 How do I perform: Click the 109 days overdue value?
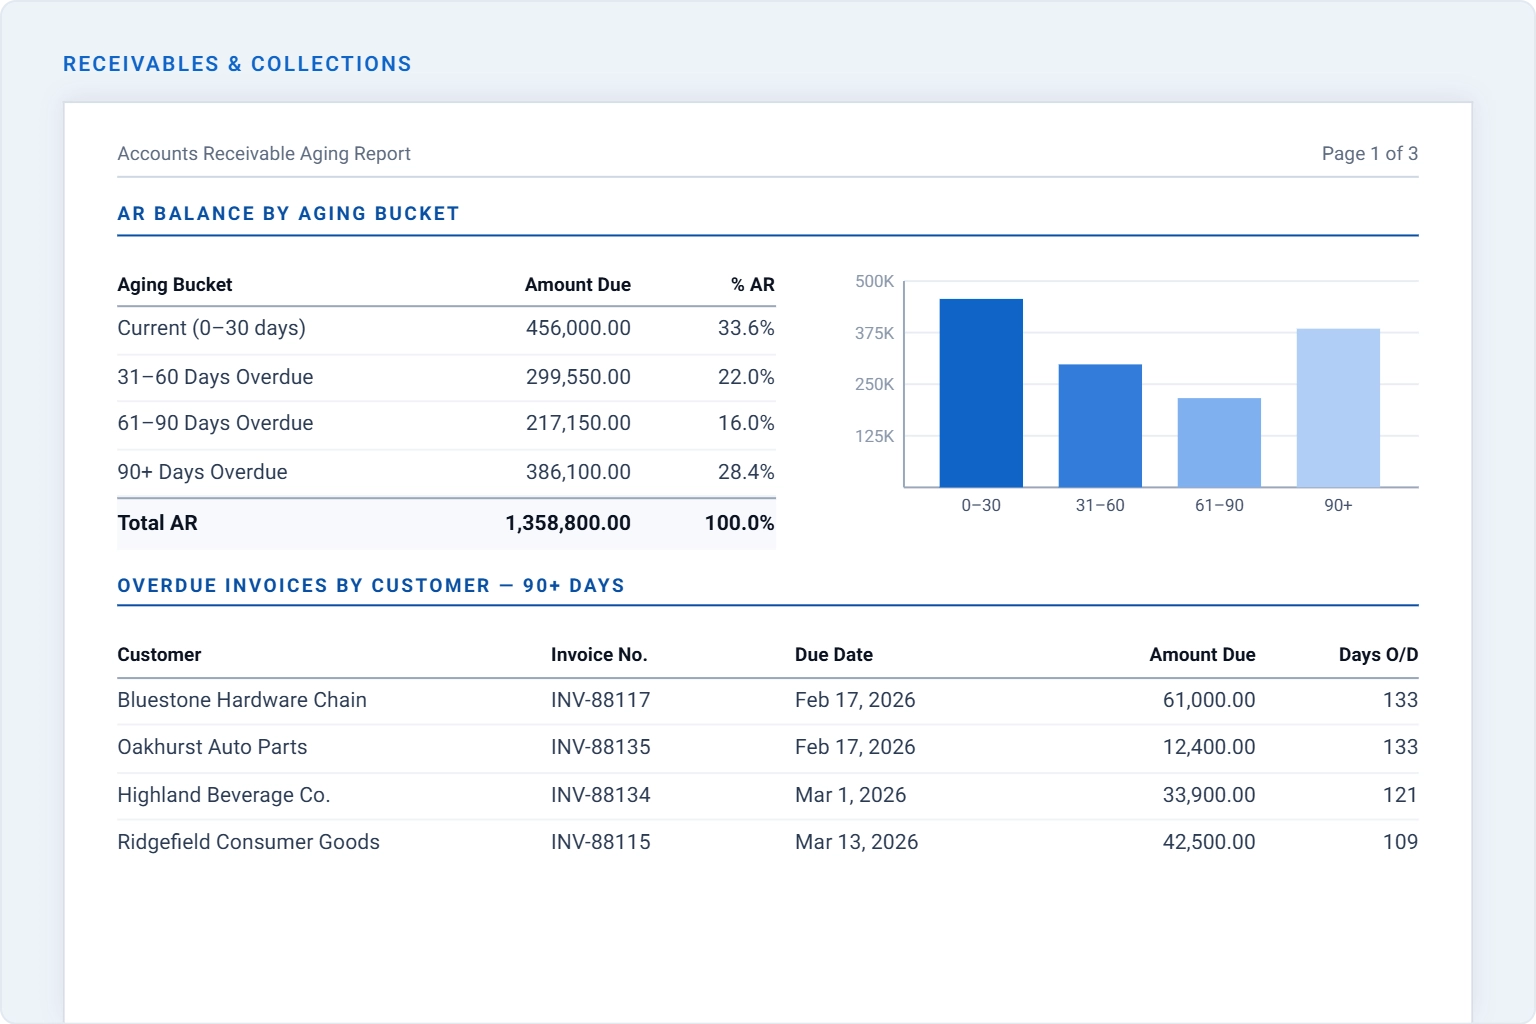point(1400,842)
